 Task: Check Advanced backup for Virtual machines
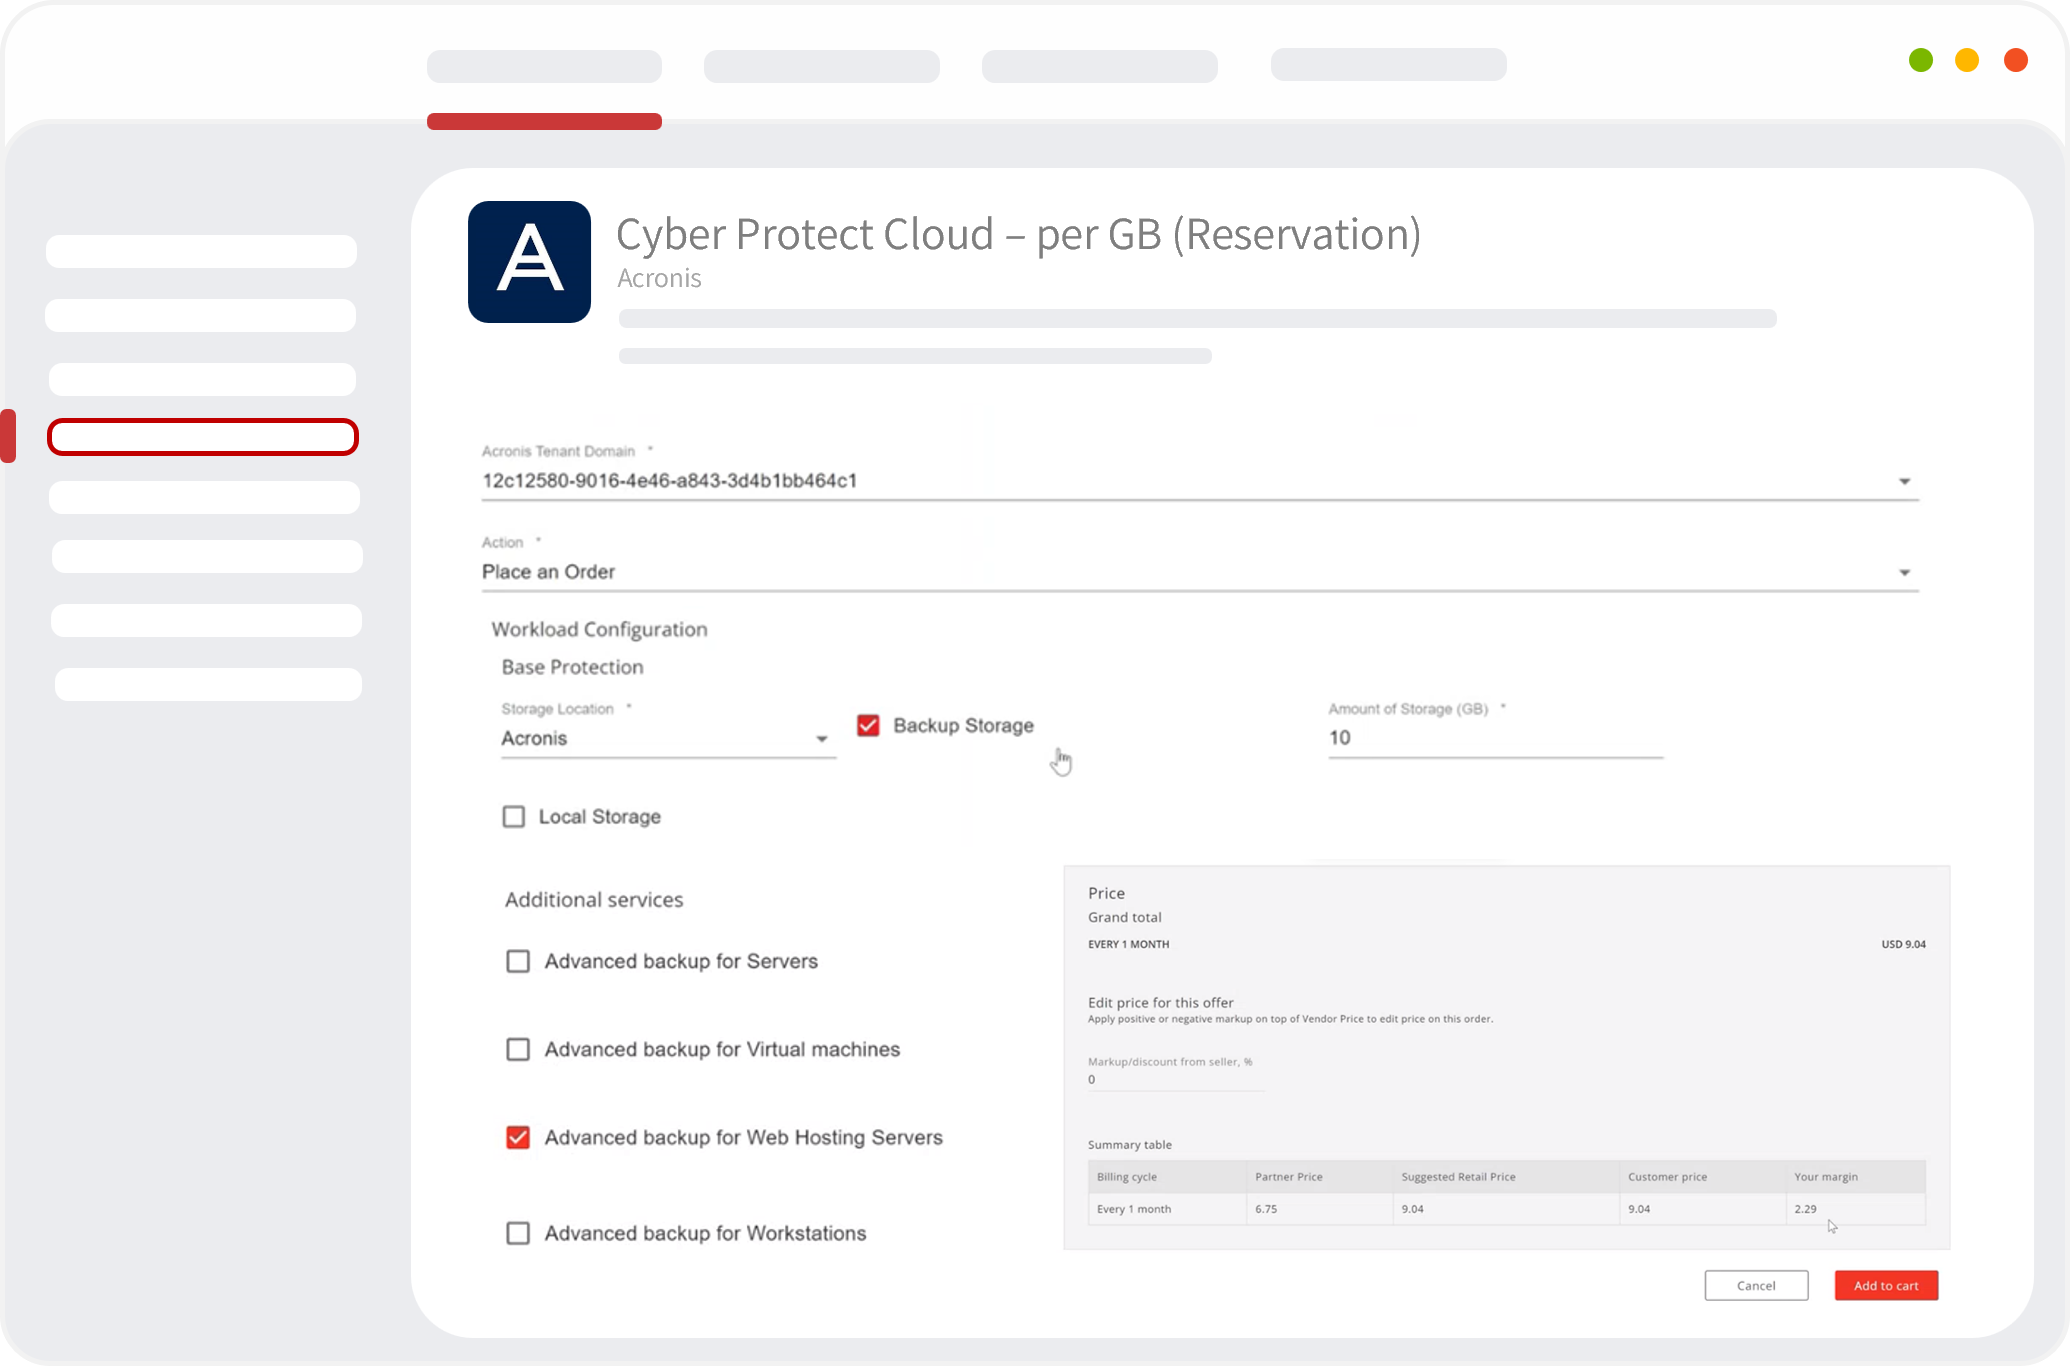518,1049
